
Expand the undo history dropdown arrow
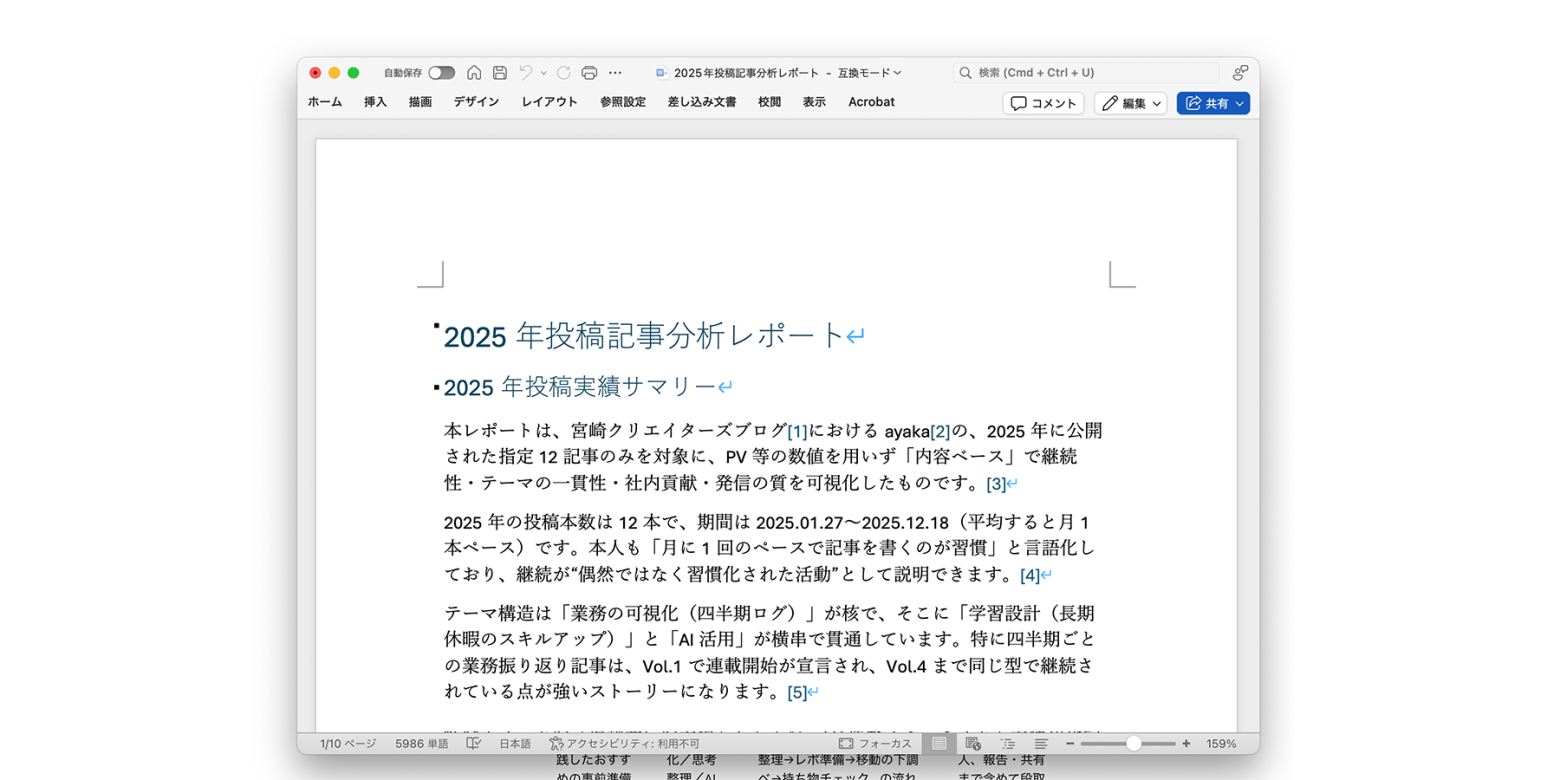click(544, 73)
